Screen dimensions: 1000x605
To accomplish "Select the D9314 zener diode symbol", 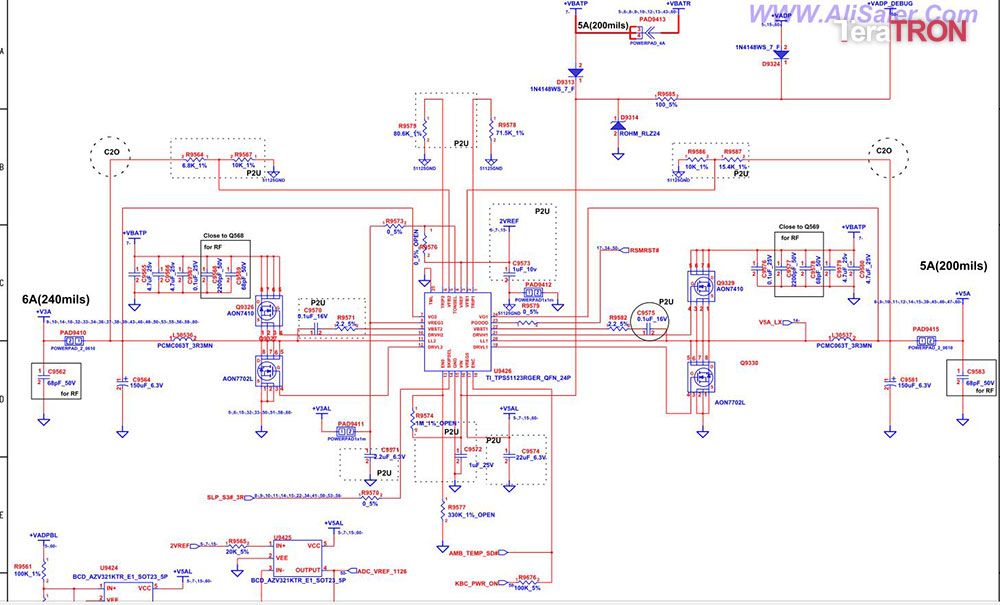I will tap(618, 125).
